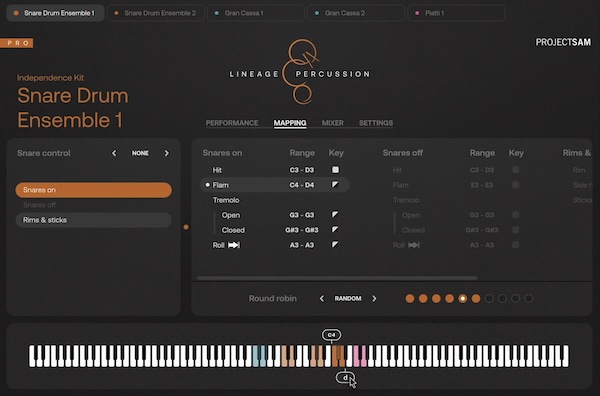
Task: Click the d range marker below keyboard
Action: (345, 378)
